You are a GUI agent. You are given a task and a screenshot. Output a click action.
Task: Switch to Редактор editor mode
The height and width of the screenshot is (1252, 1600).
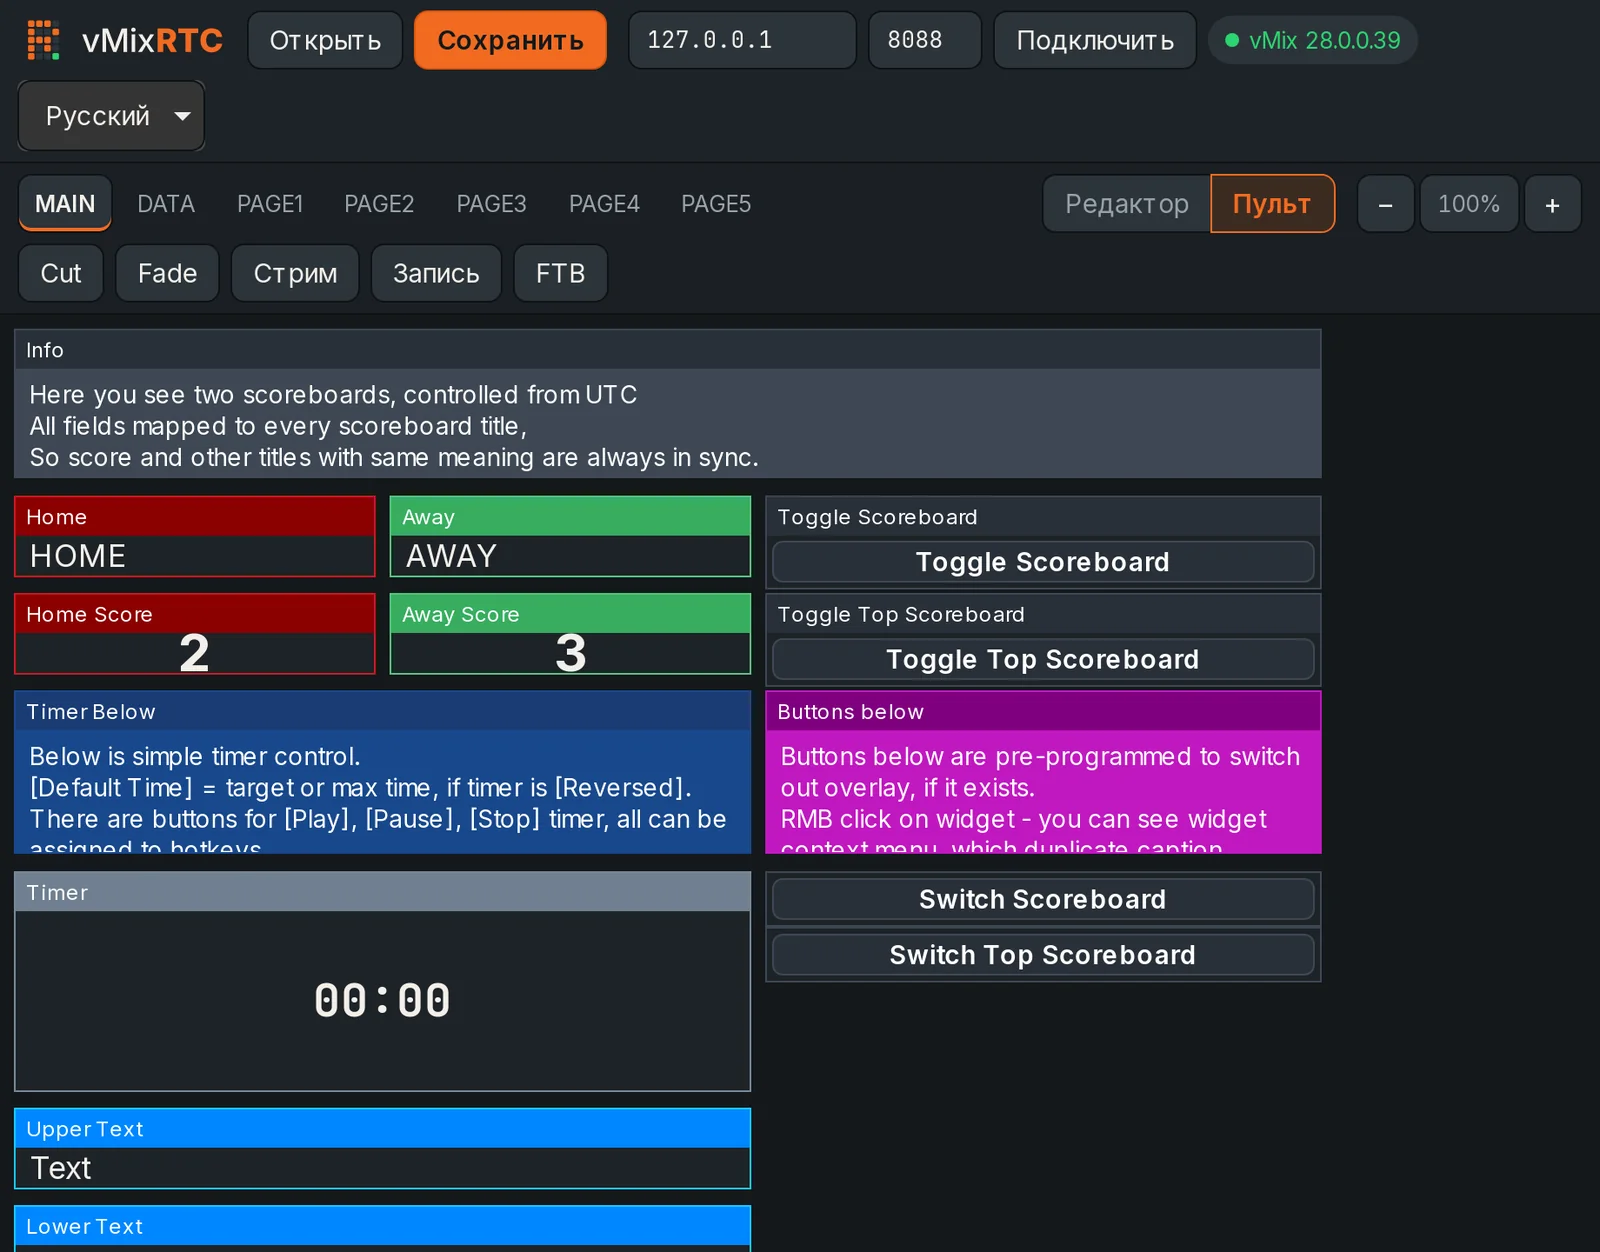click(1127, 204)
